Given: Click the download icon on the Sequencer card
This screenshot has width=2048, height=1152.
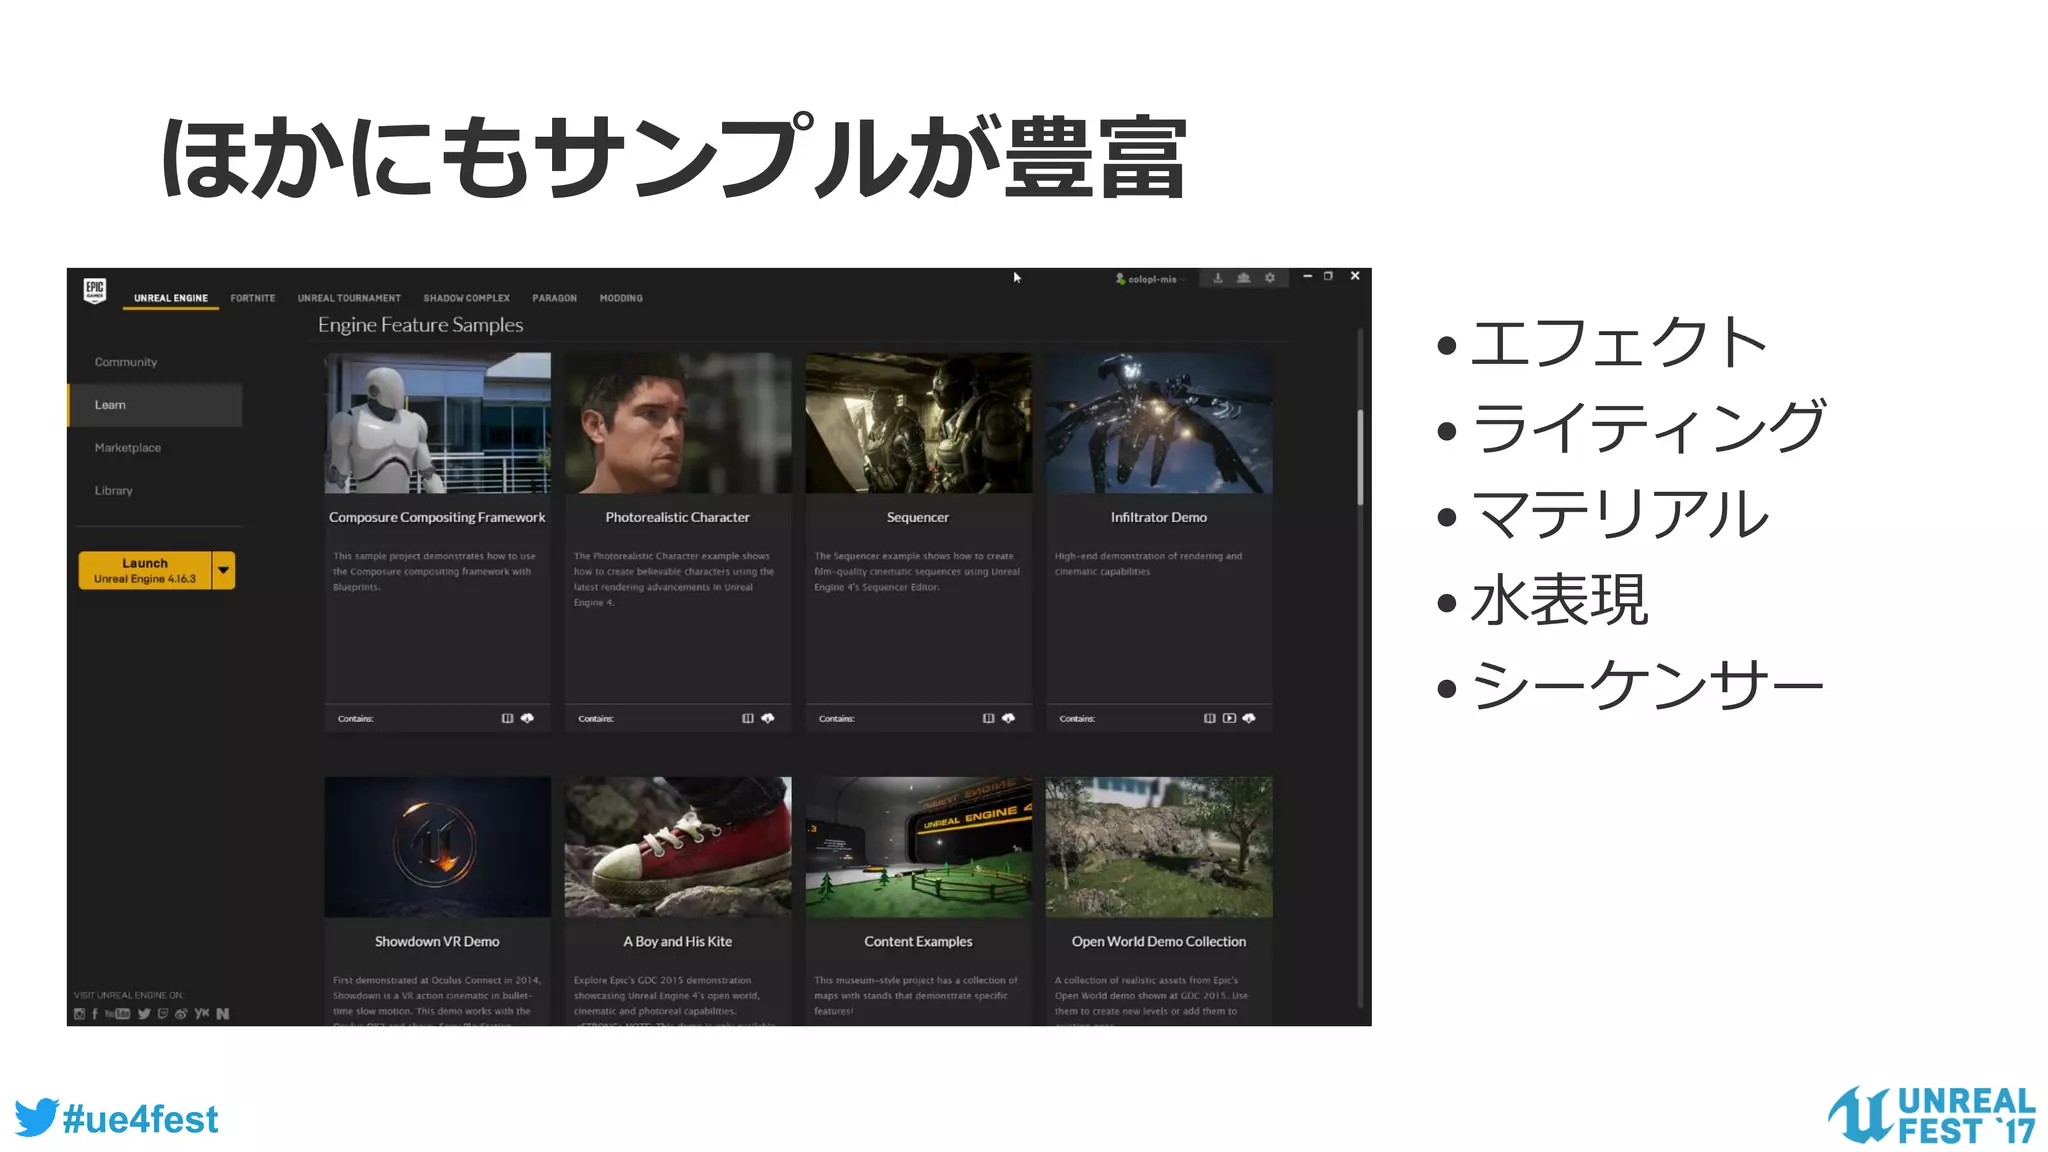Looking at the screenshot, I should (1008, 718).
